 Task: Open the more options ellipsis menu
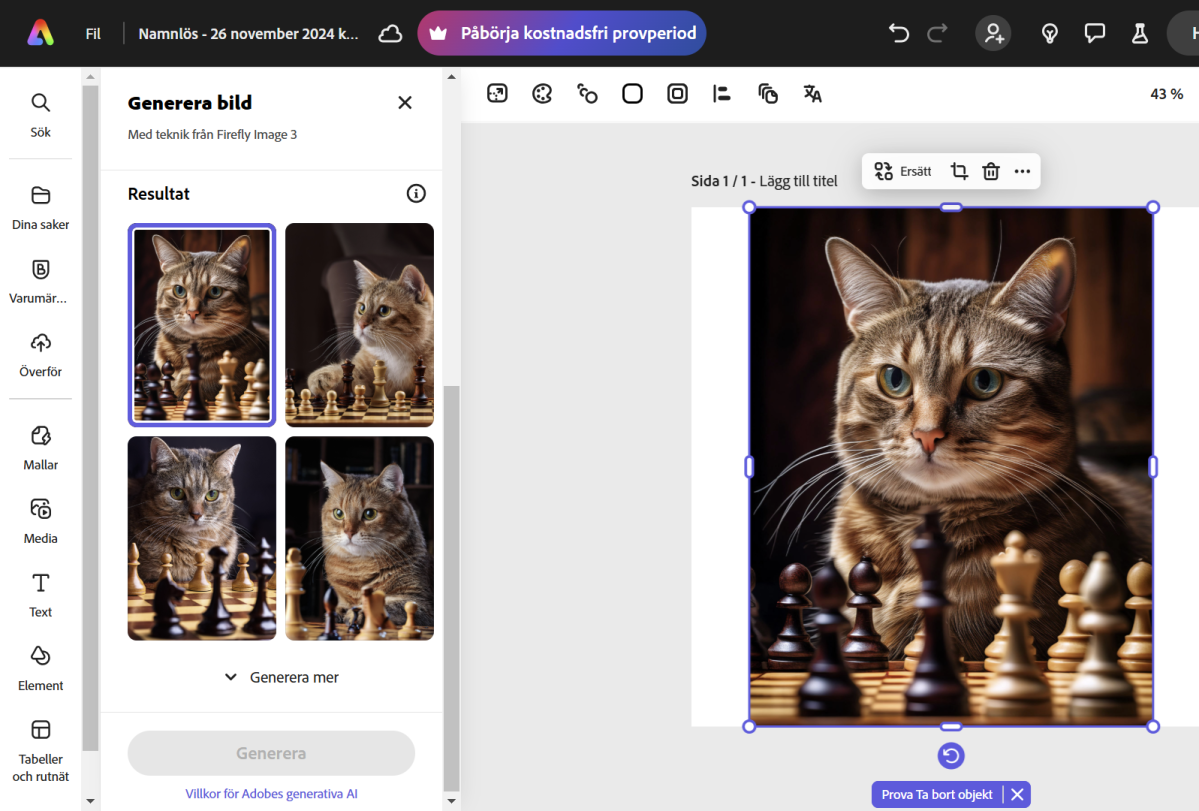pos(1022,171)
